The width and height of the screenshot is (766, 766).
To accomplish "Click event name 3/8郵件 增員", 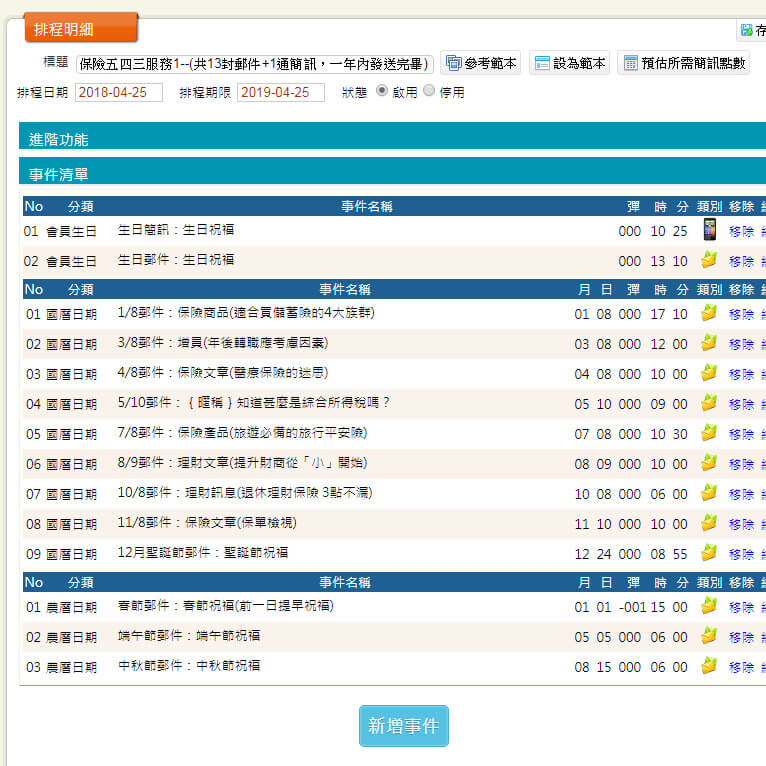I will pos(223,342).
